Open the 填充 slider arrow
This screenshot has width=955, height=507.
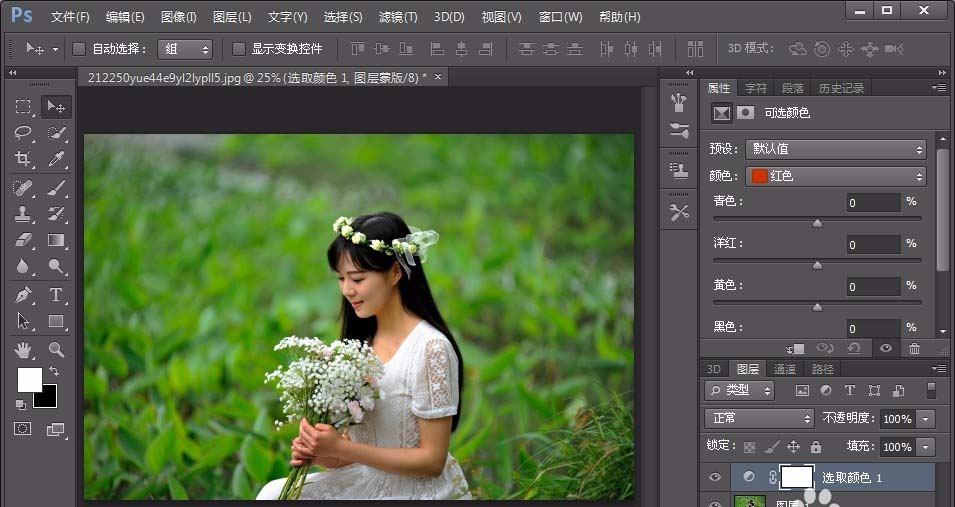click(926, 447)
